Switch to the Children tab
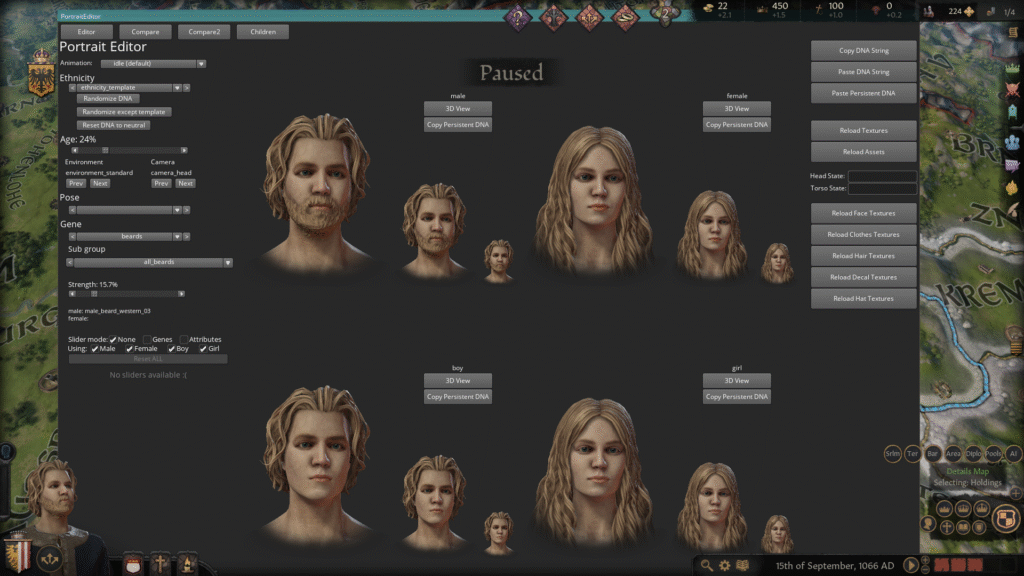The height and width of the screenshot is (576, 1024). [x=262, y=31]
